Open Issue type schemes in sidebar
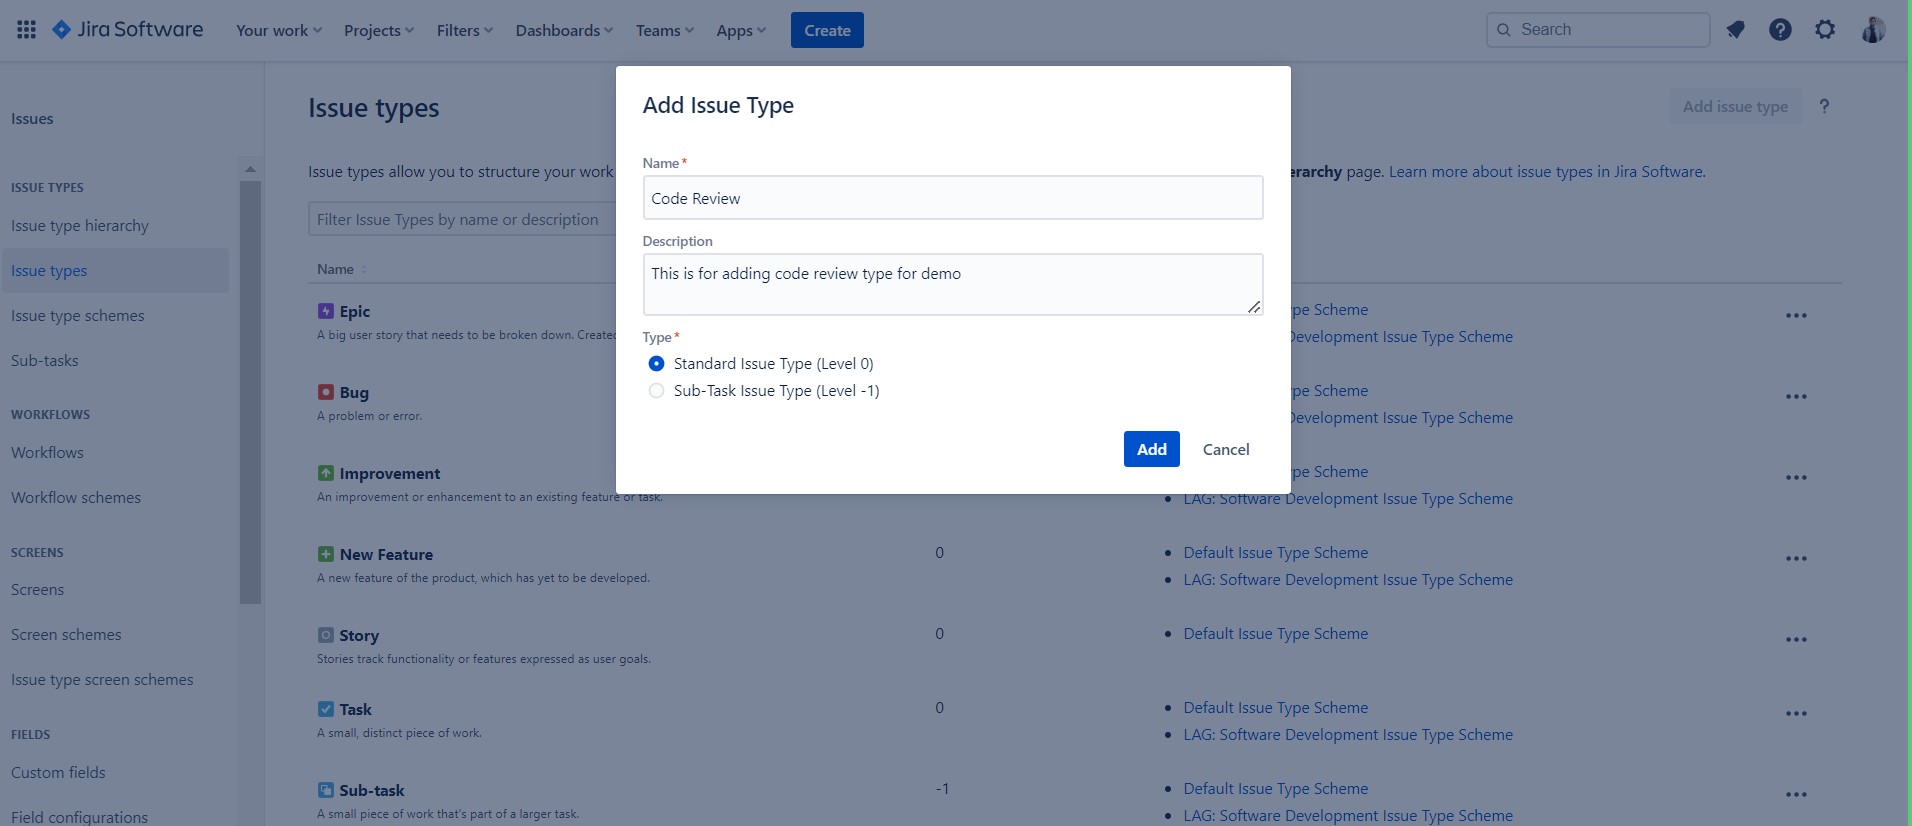 78,316
